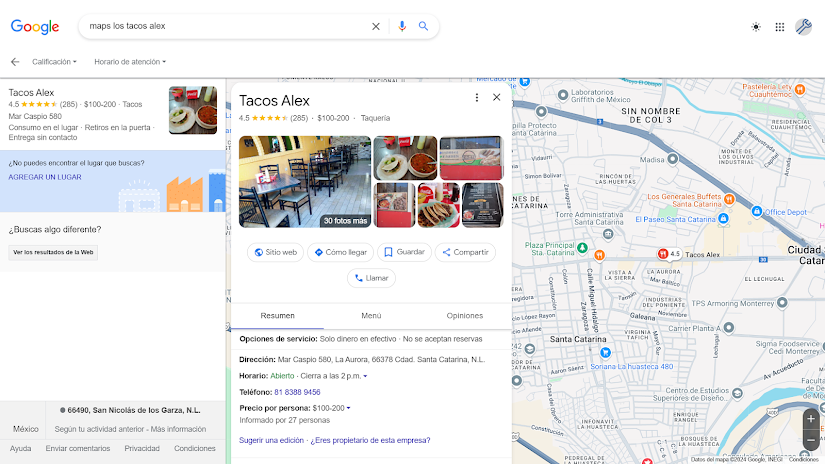Select Centro de Estudios Superiores de Diseño marker
The image size is (825, 464).
pos(737,393)
